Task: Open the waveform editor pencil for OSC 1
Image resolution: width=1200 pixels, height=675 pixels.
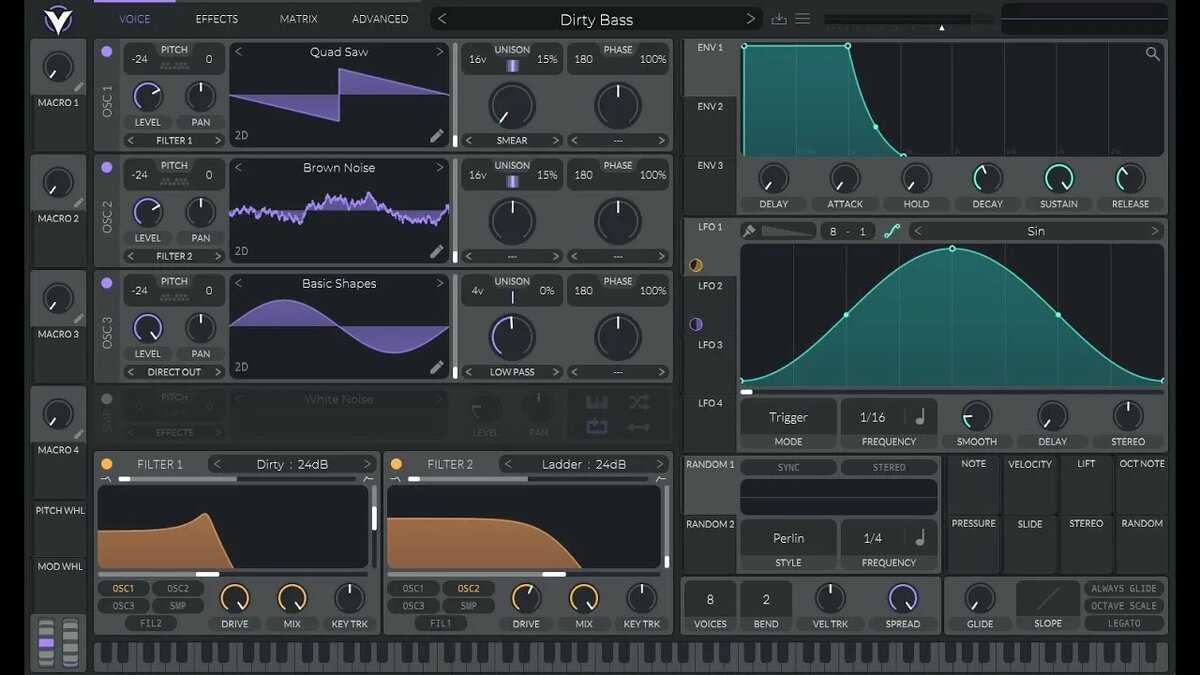Action: [437, 136]
